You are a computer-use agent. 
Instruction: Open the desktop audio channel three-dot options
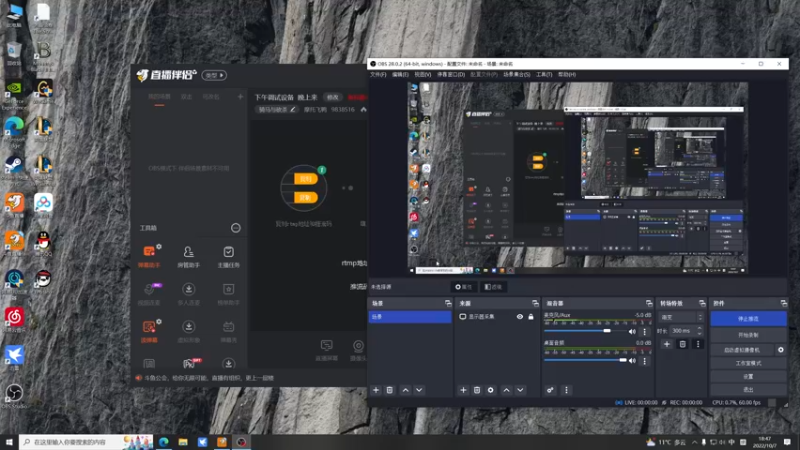pos(644,361)
